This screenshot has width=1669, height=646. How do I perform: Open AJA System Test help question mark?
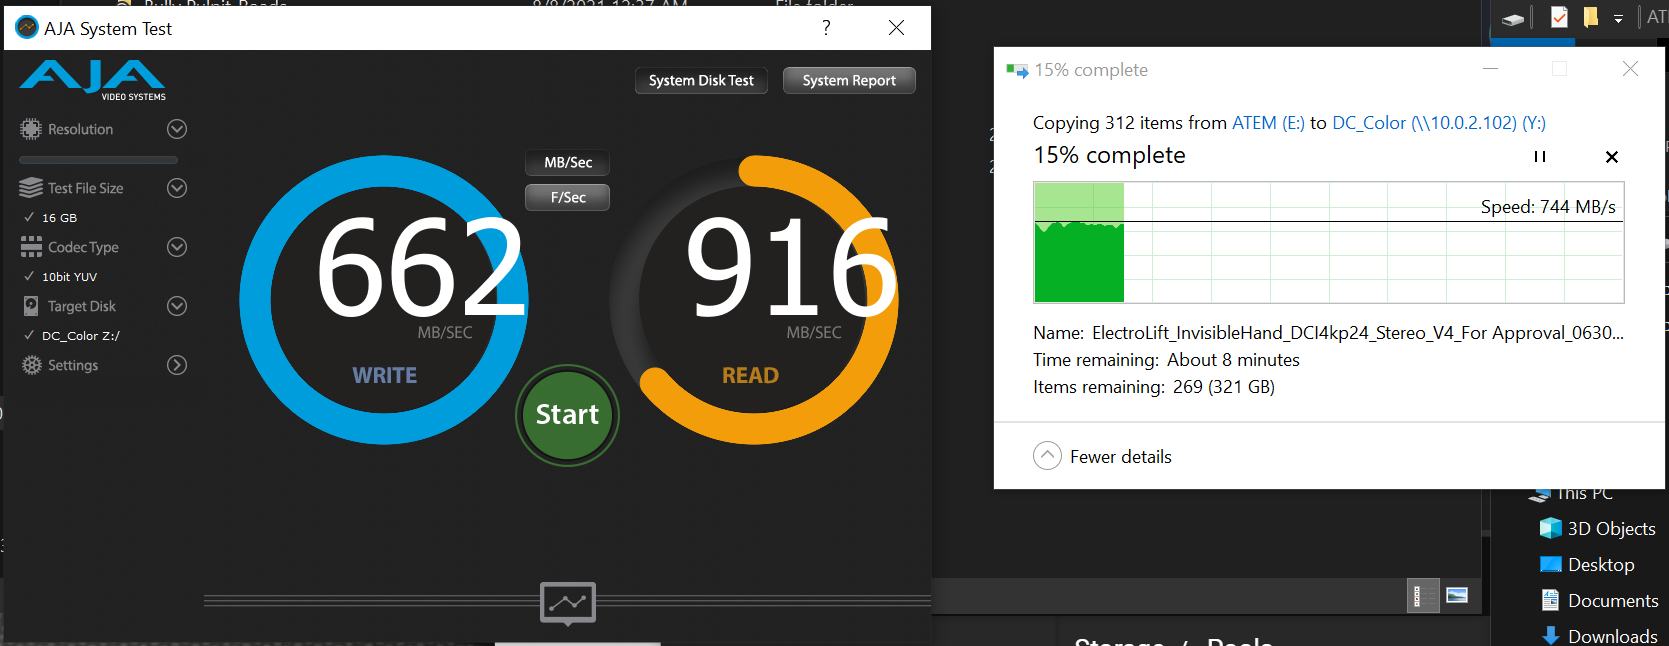(x=826, y=28)
